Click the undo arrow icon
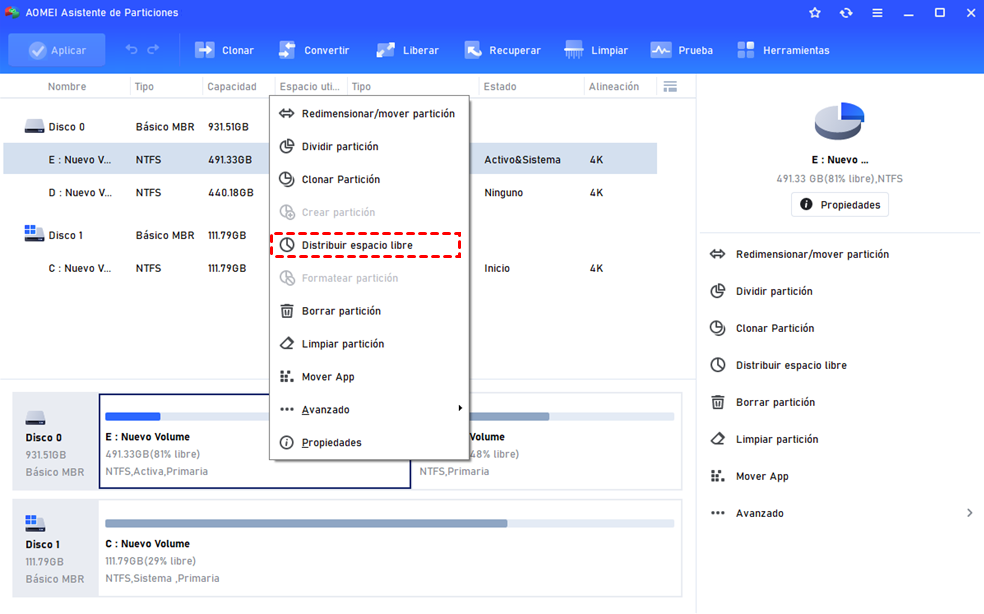Image resolution: width=984 pixels, height=614 pixels. 132,50
